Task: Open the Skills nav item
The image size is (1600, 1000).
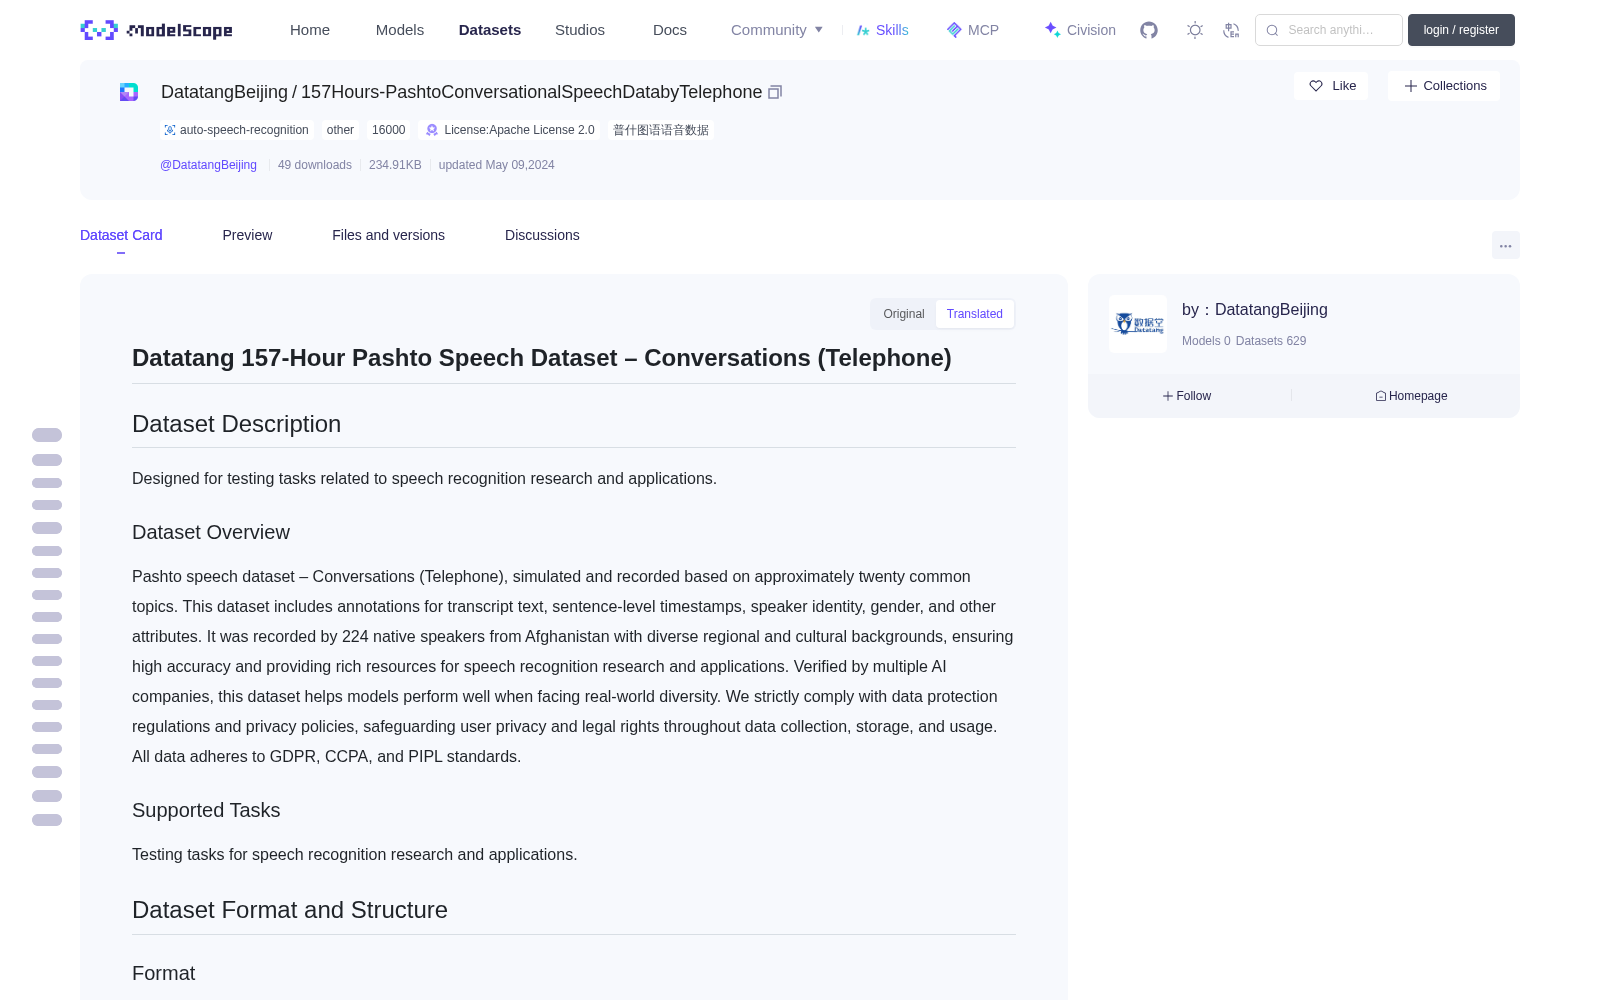Action: pos(882,30)
